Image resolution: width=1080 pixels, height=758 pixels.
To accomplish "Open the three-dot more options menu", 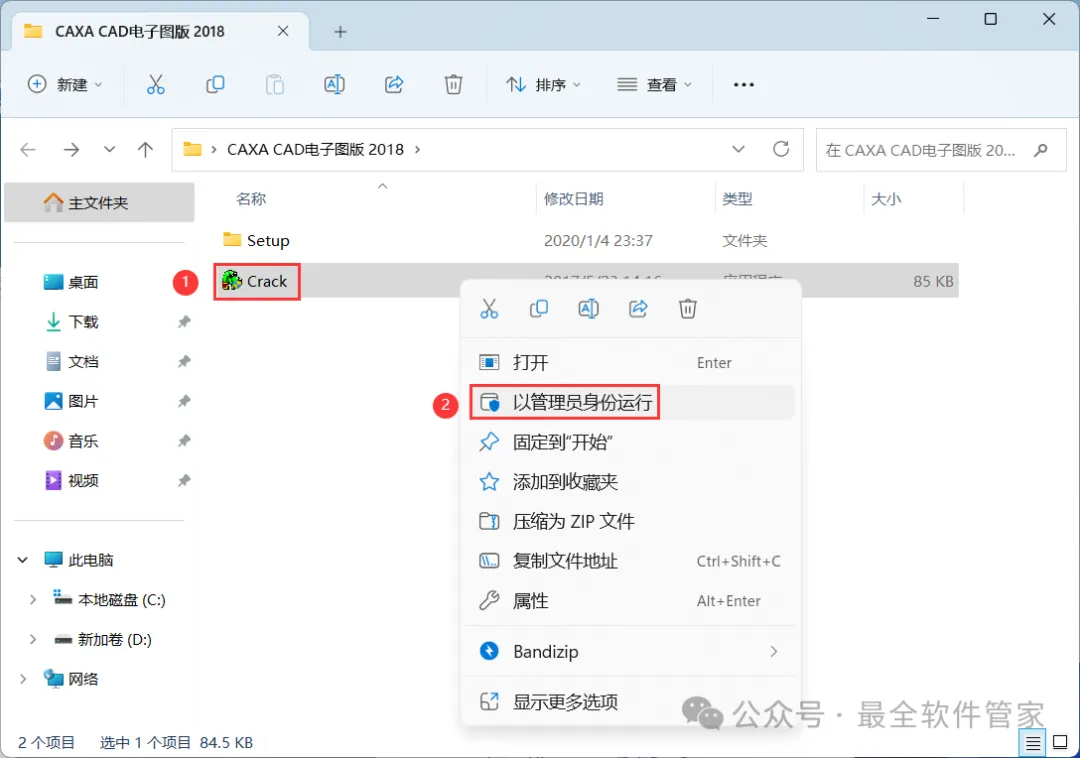I will click(x=744, y=85).
